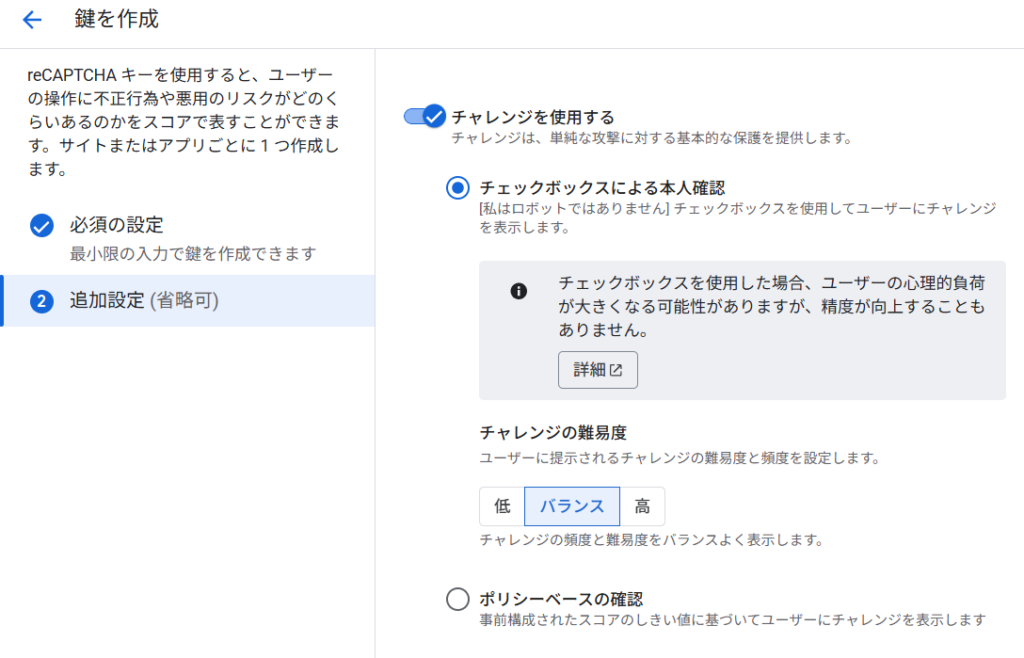Select ポリシーベースの確認 radio button
The height and width of the screenshot is (658, 1024).
click(x=457, y=599)
